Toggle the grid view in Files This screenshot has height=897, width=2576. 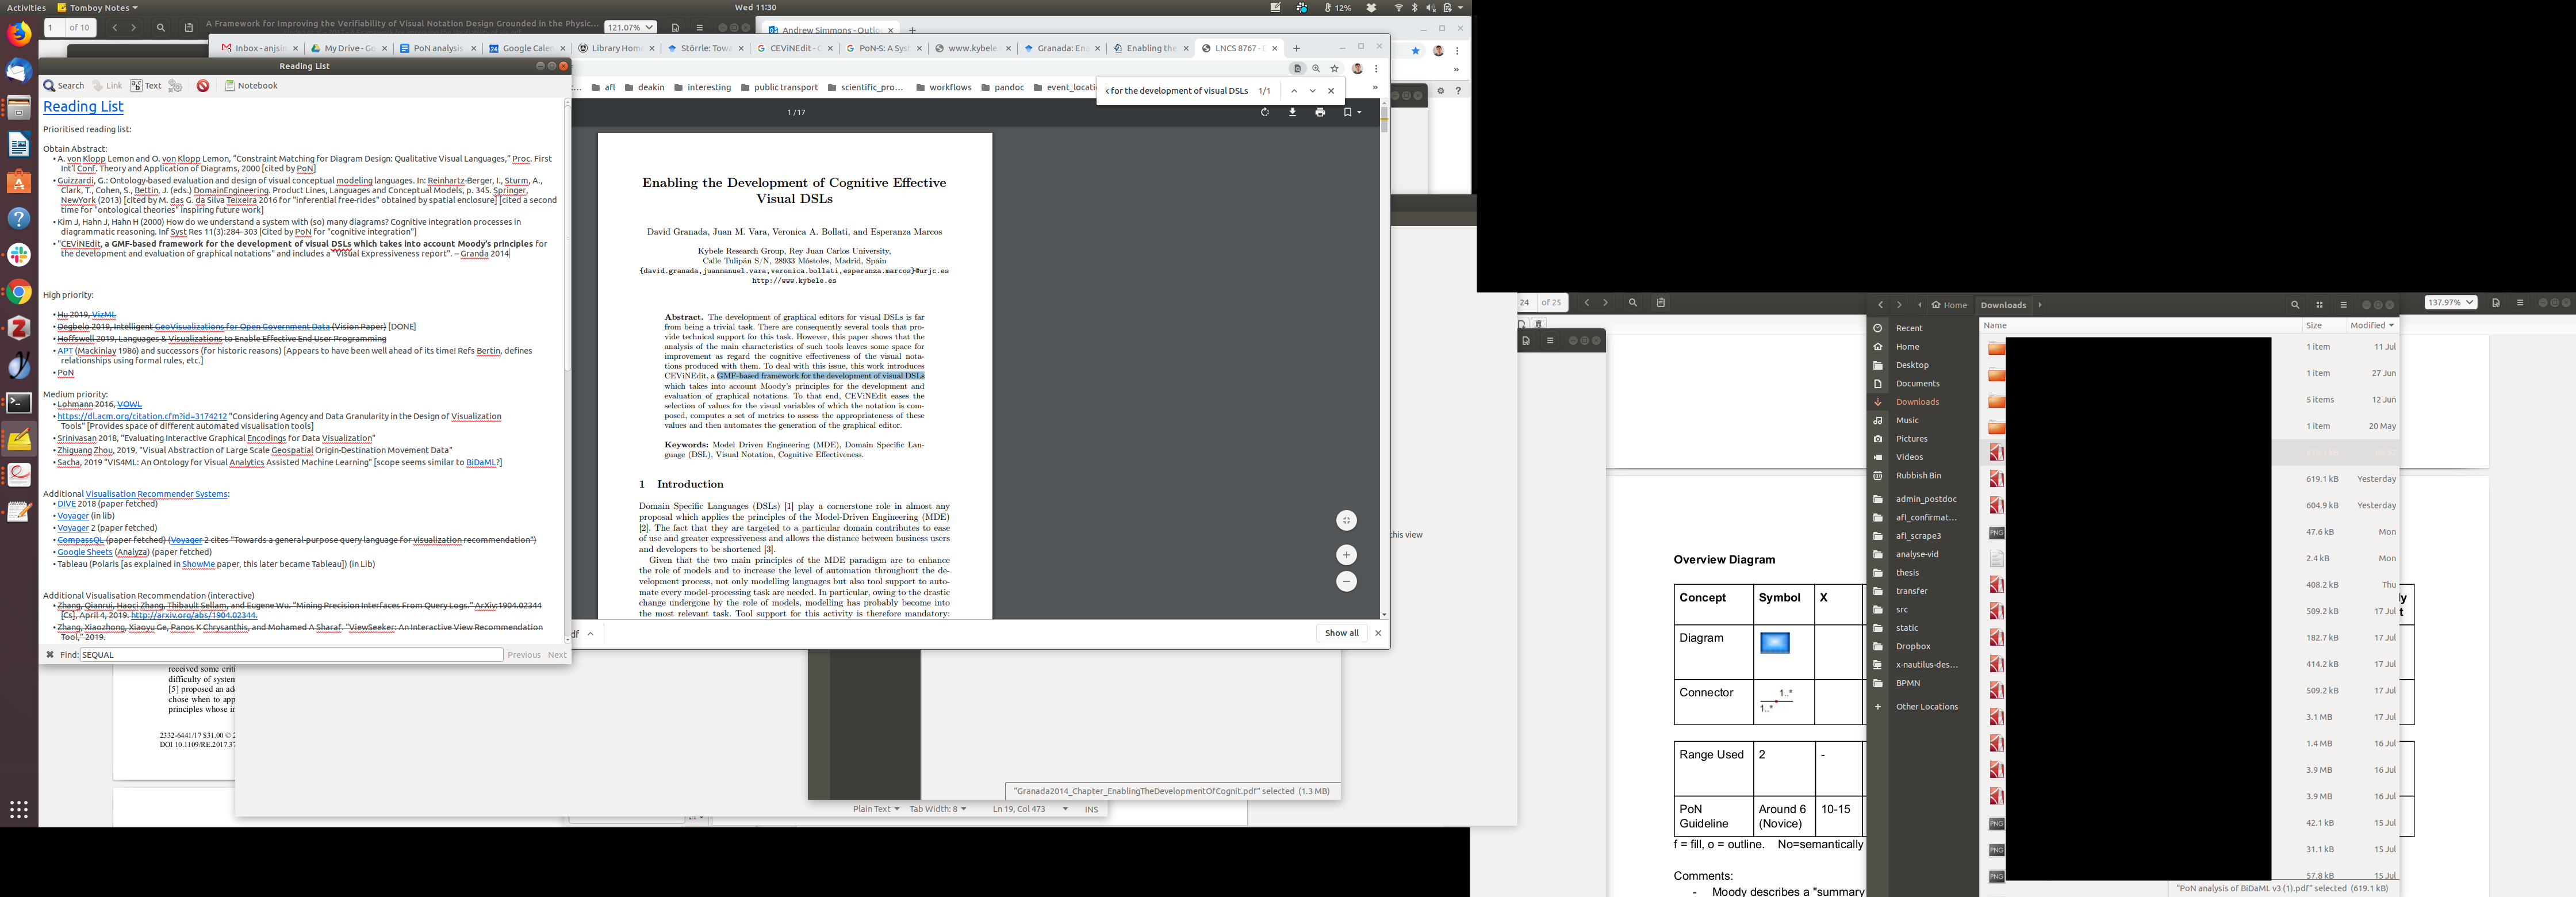pyautogui.click(x=2319, y=305)
